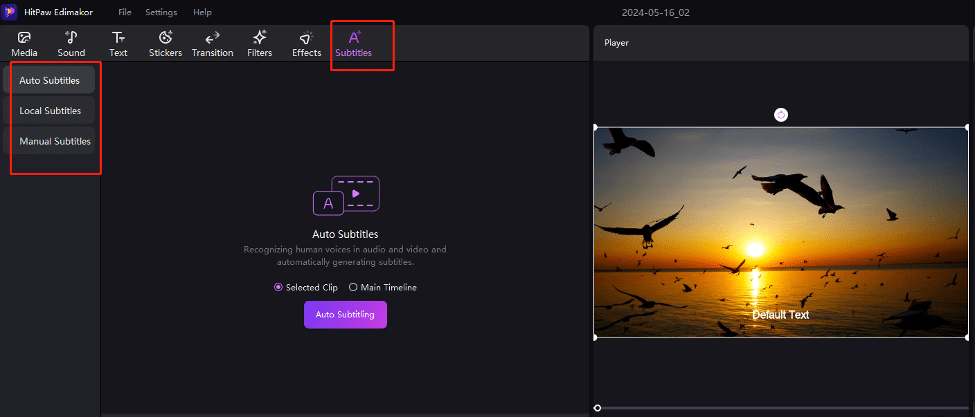Switch to the Subtitles tool
This screenshot has width=977, height=418.
(353, 44)
